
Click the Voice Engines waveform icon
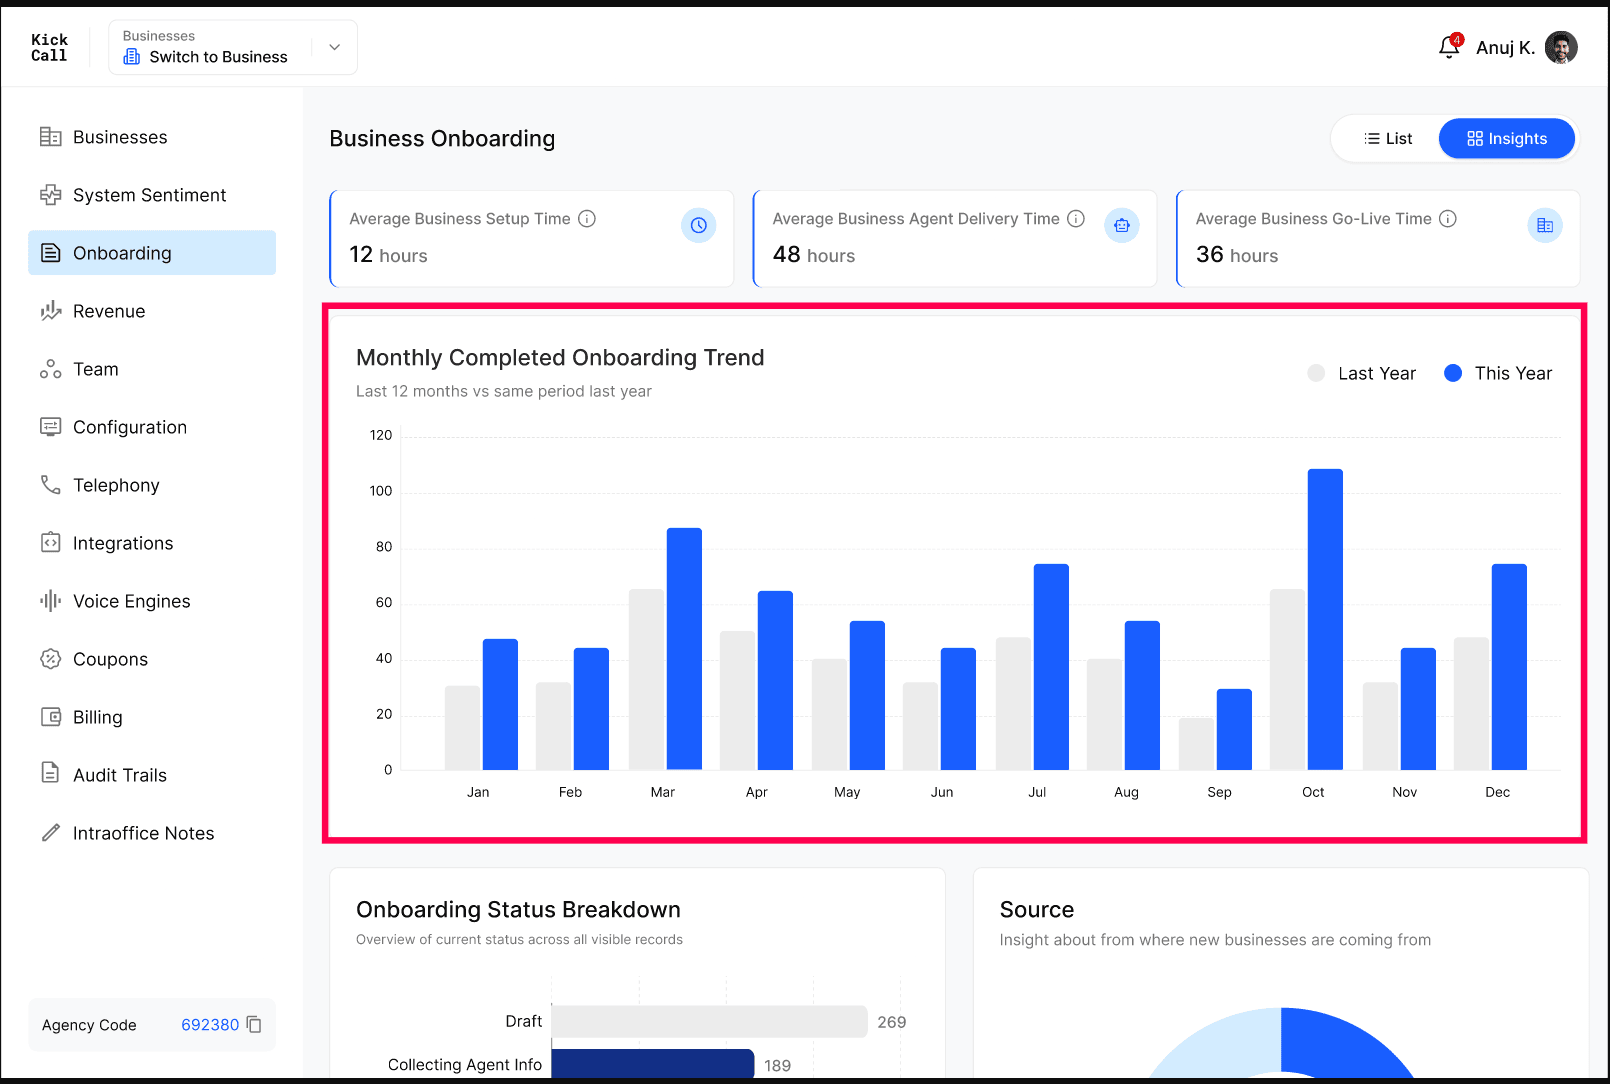(x=50, y=601)
